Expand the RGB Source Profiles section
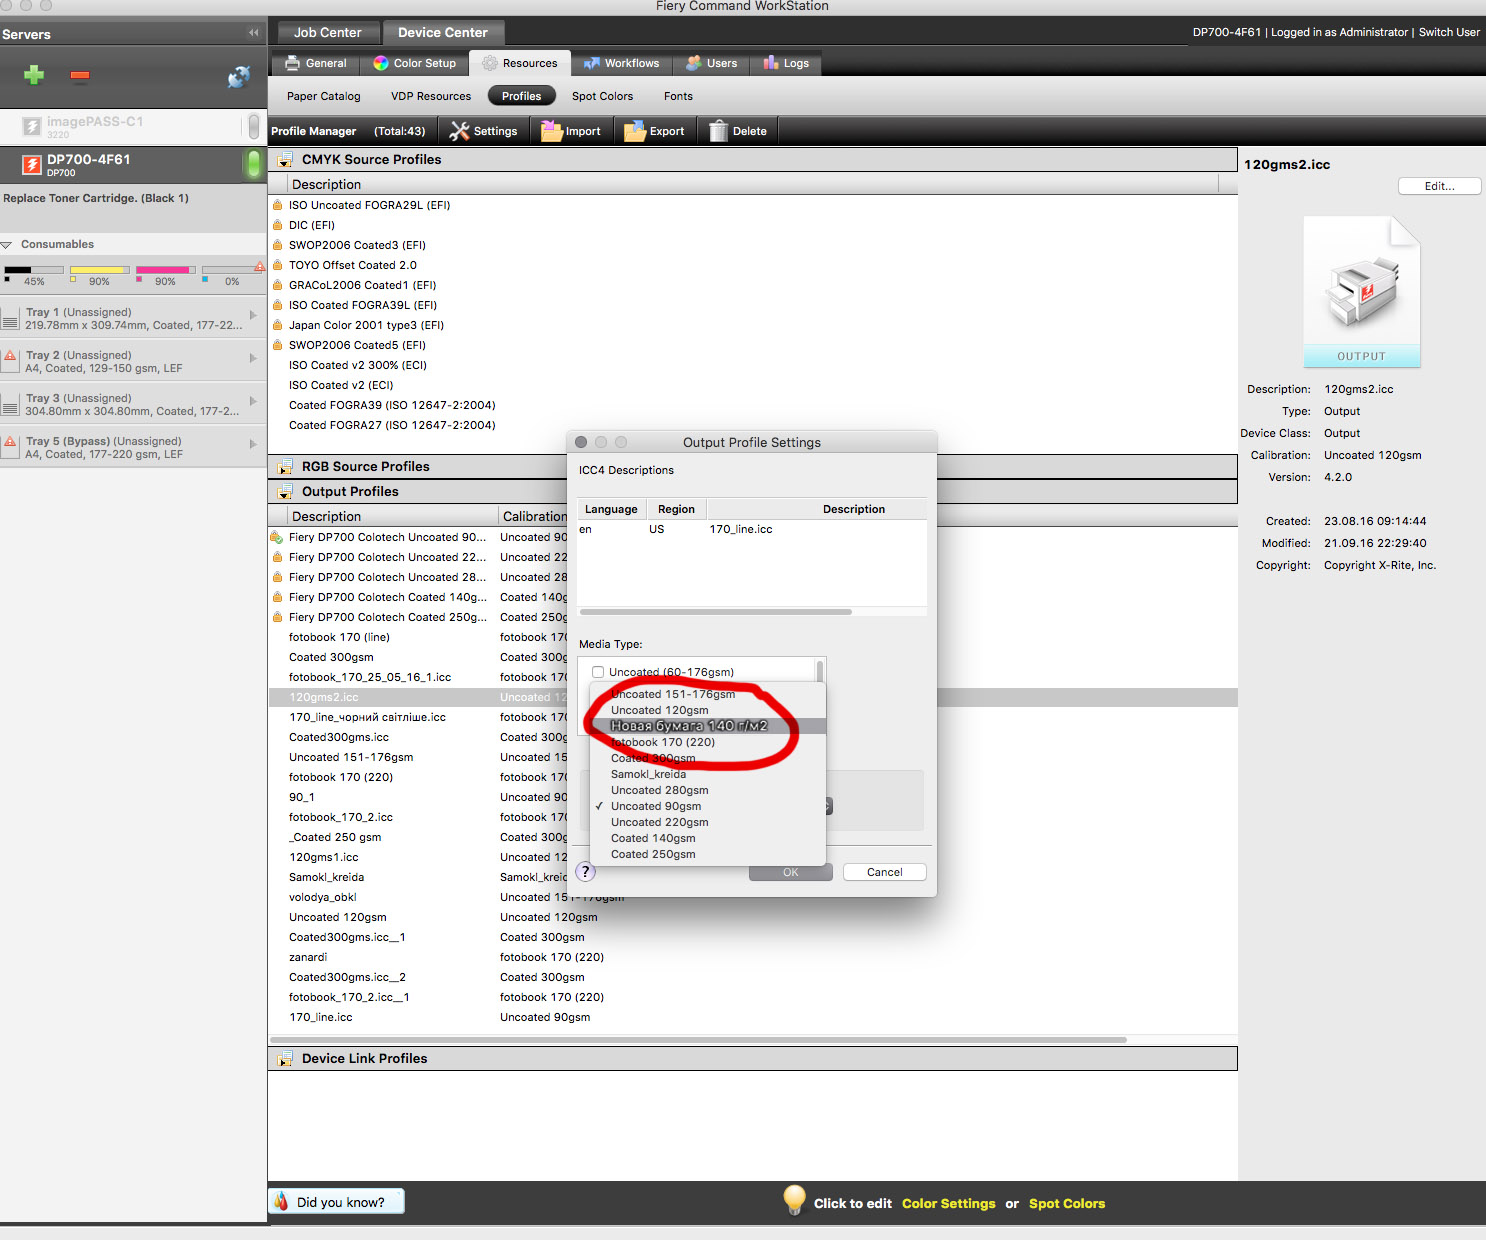 [285, 467]
